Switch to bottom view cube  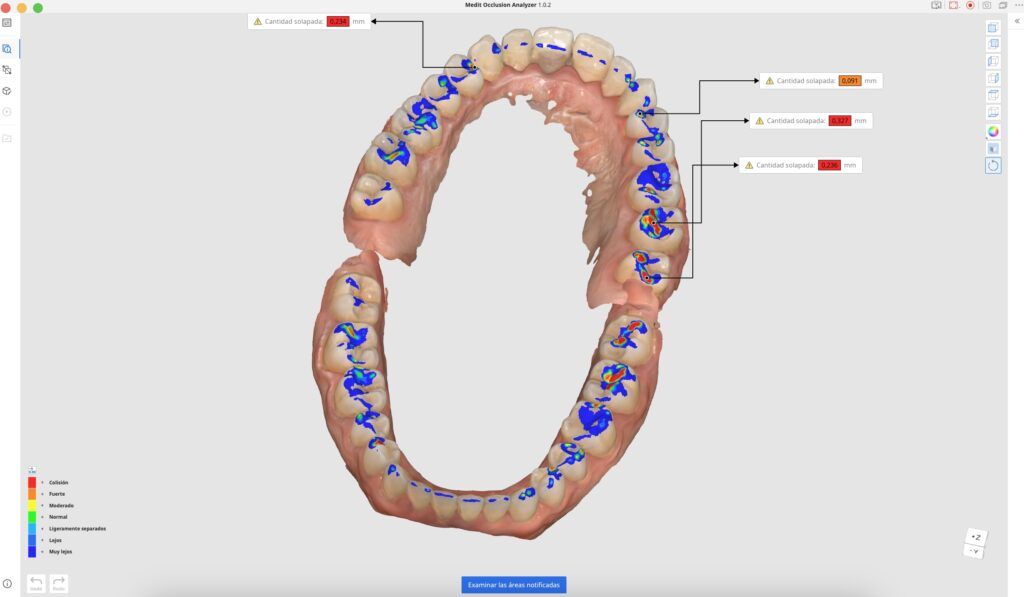coord(993,112)
